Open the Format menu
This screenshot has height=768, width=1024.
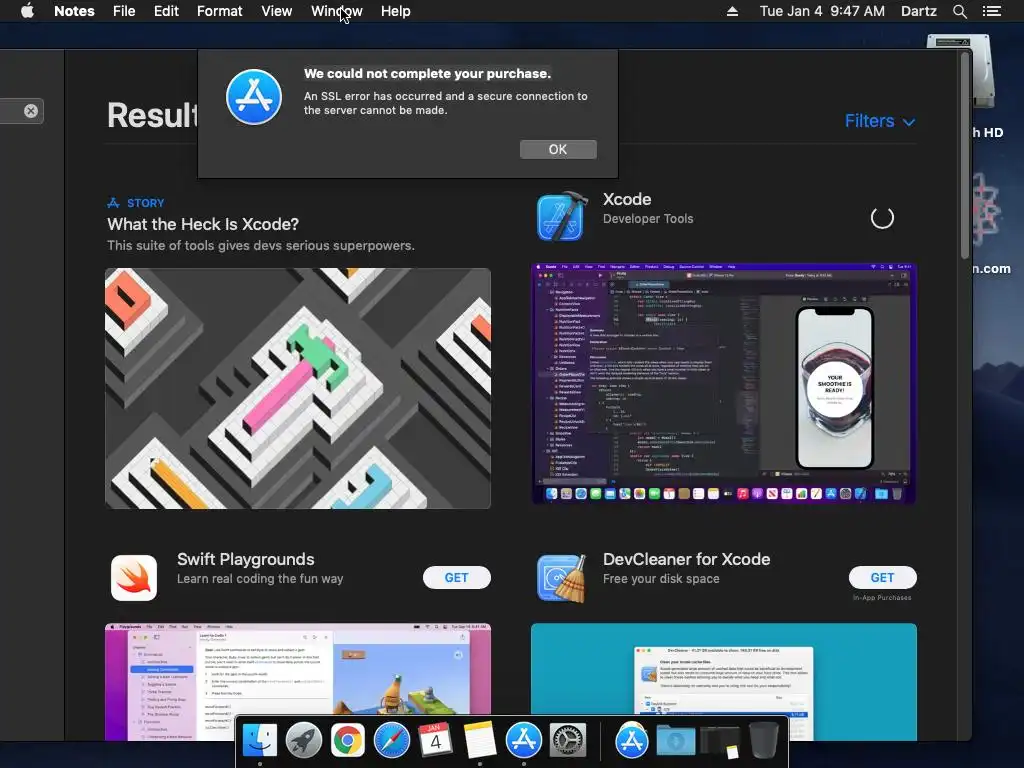click(219, 11)
